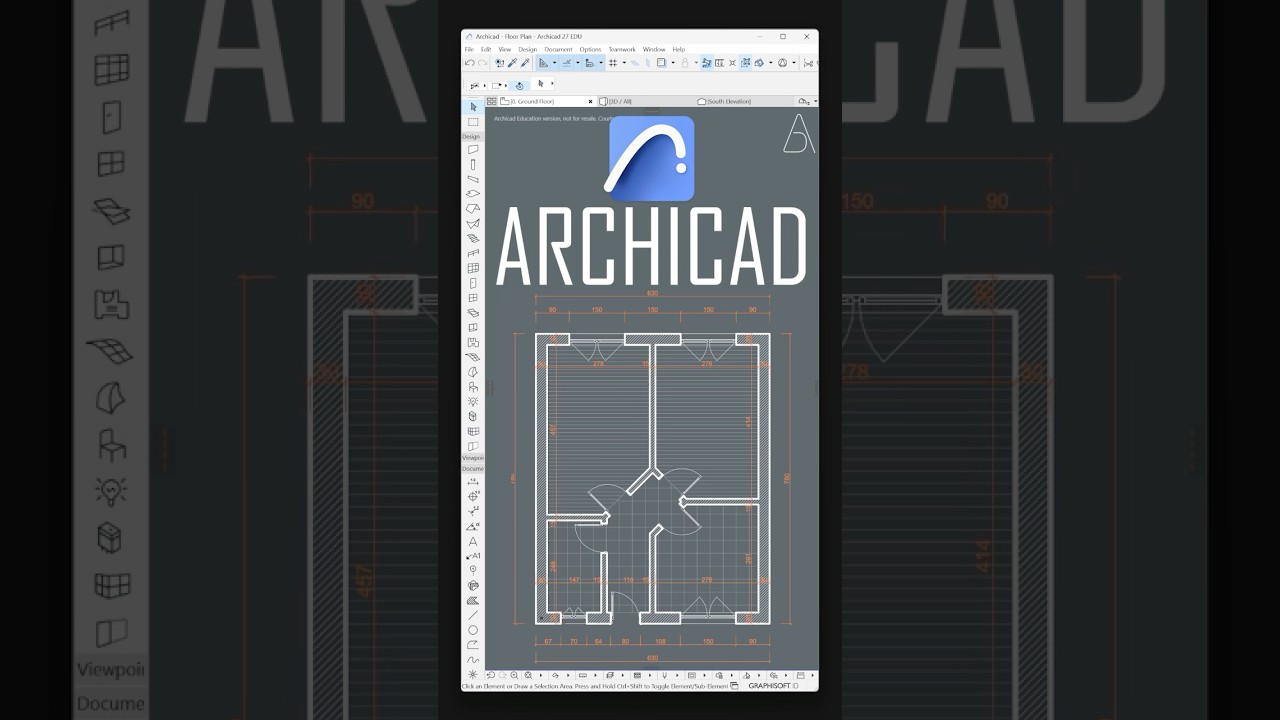The image size is (1280, 720).
Task: Select the Slab tool
Action: [x=473, y=193]
